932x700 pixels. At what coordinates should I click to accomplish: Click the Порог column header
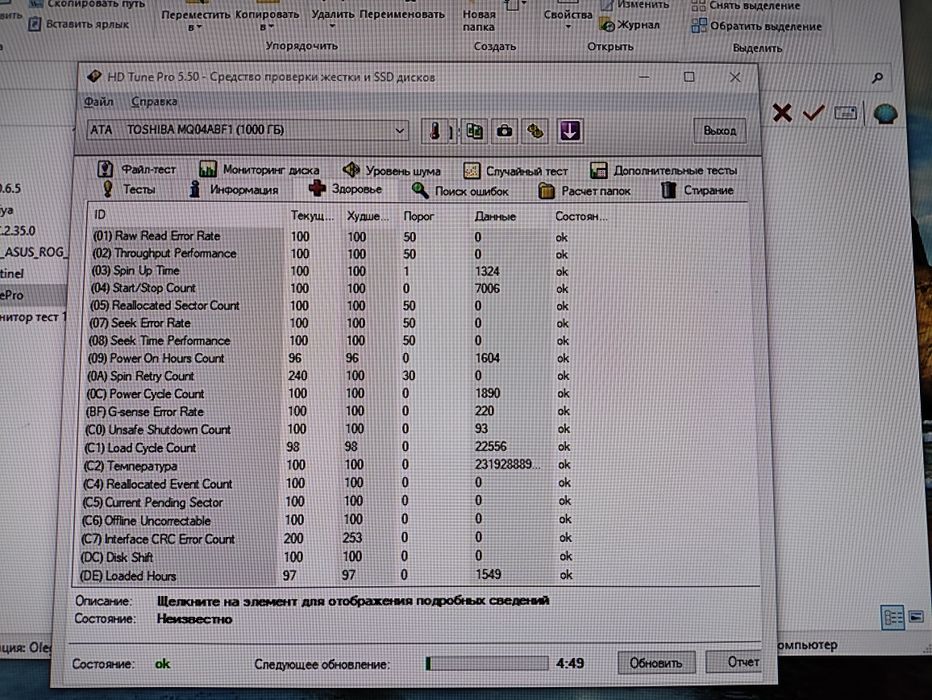(x=419, y=216)
